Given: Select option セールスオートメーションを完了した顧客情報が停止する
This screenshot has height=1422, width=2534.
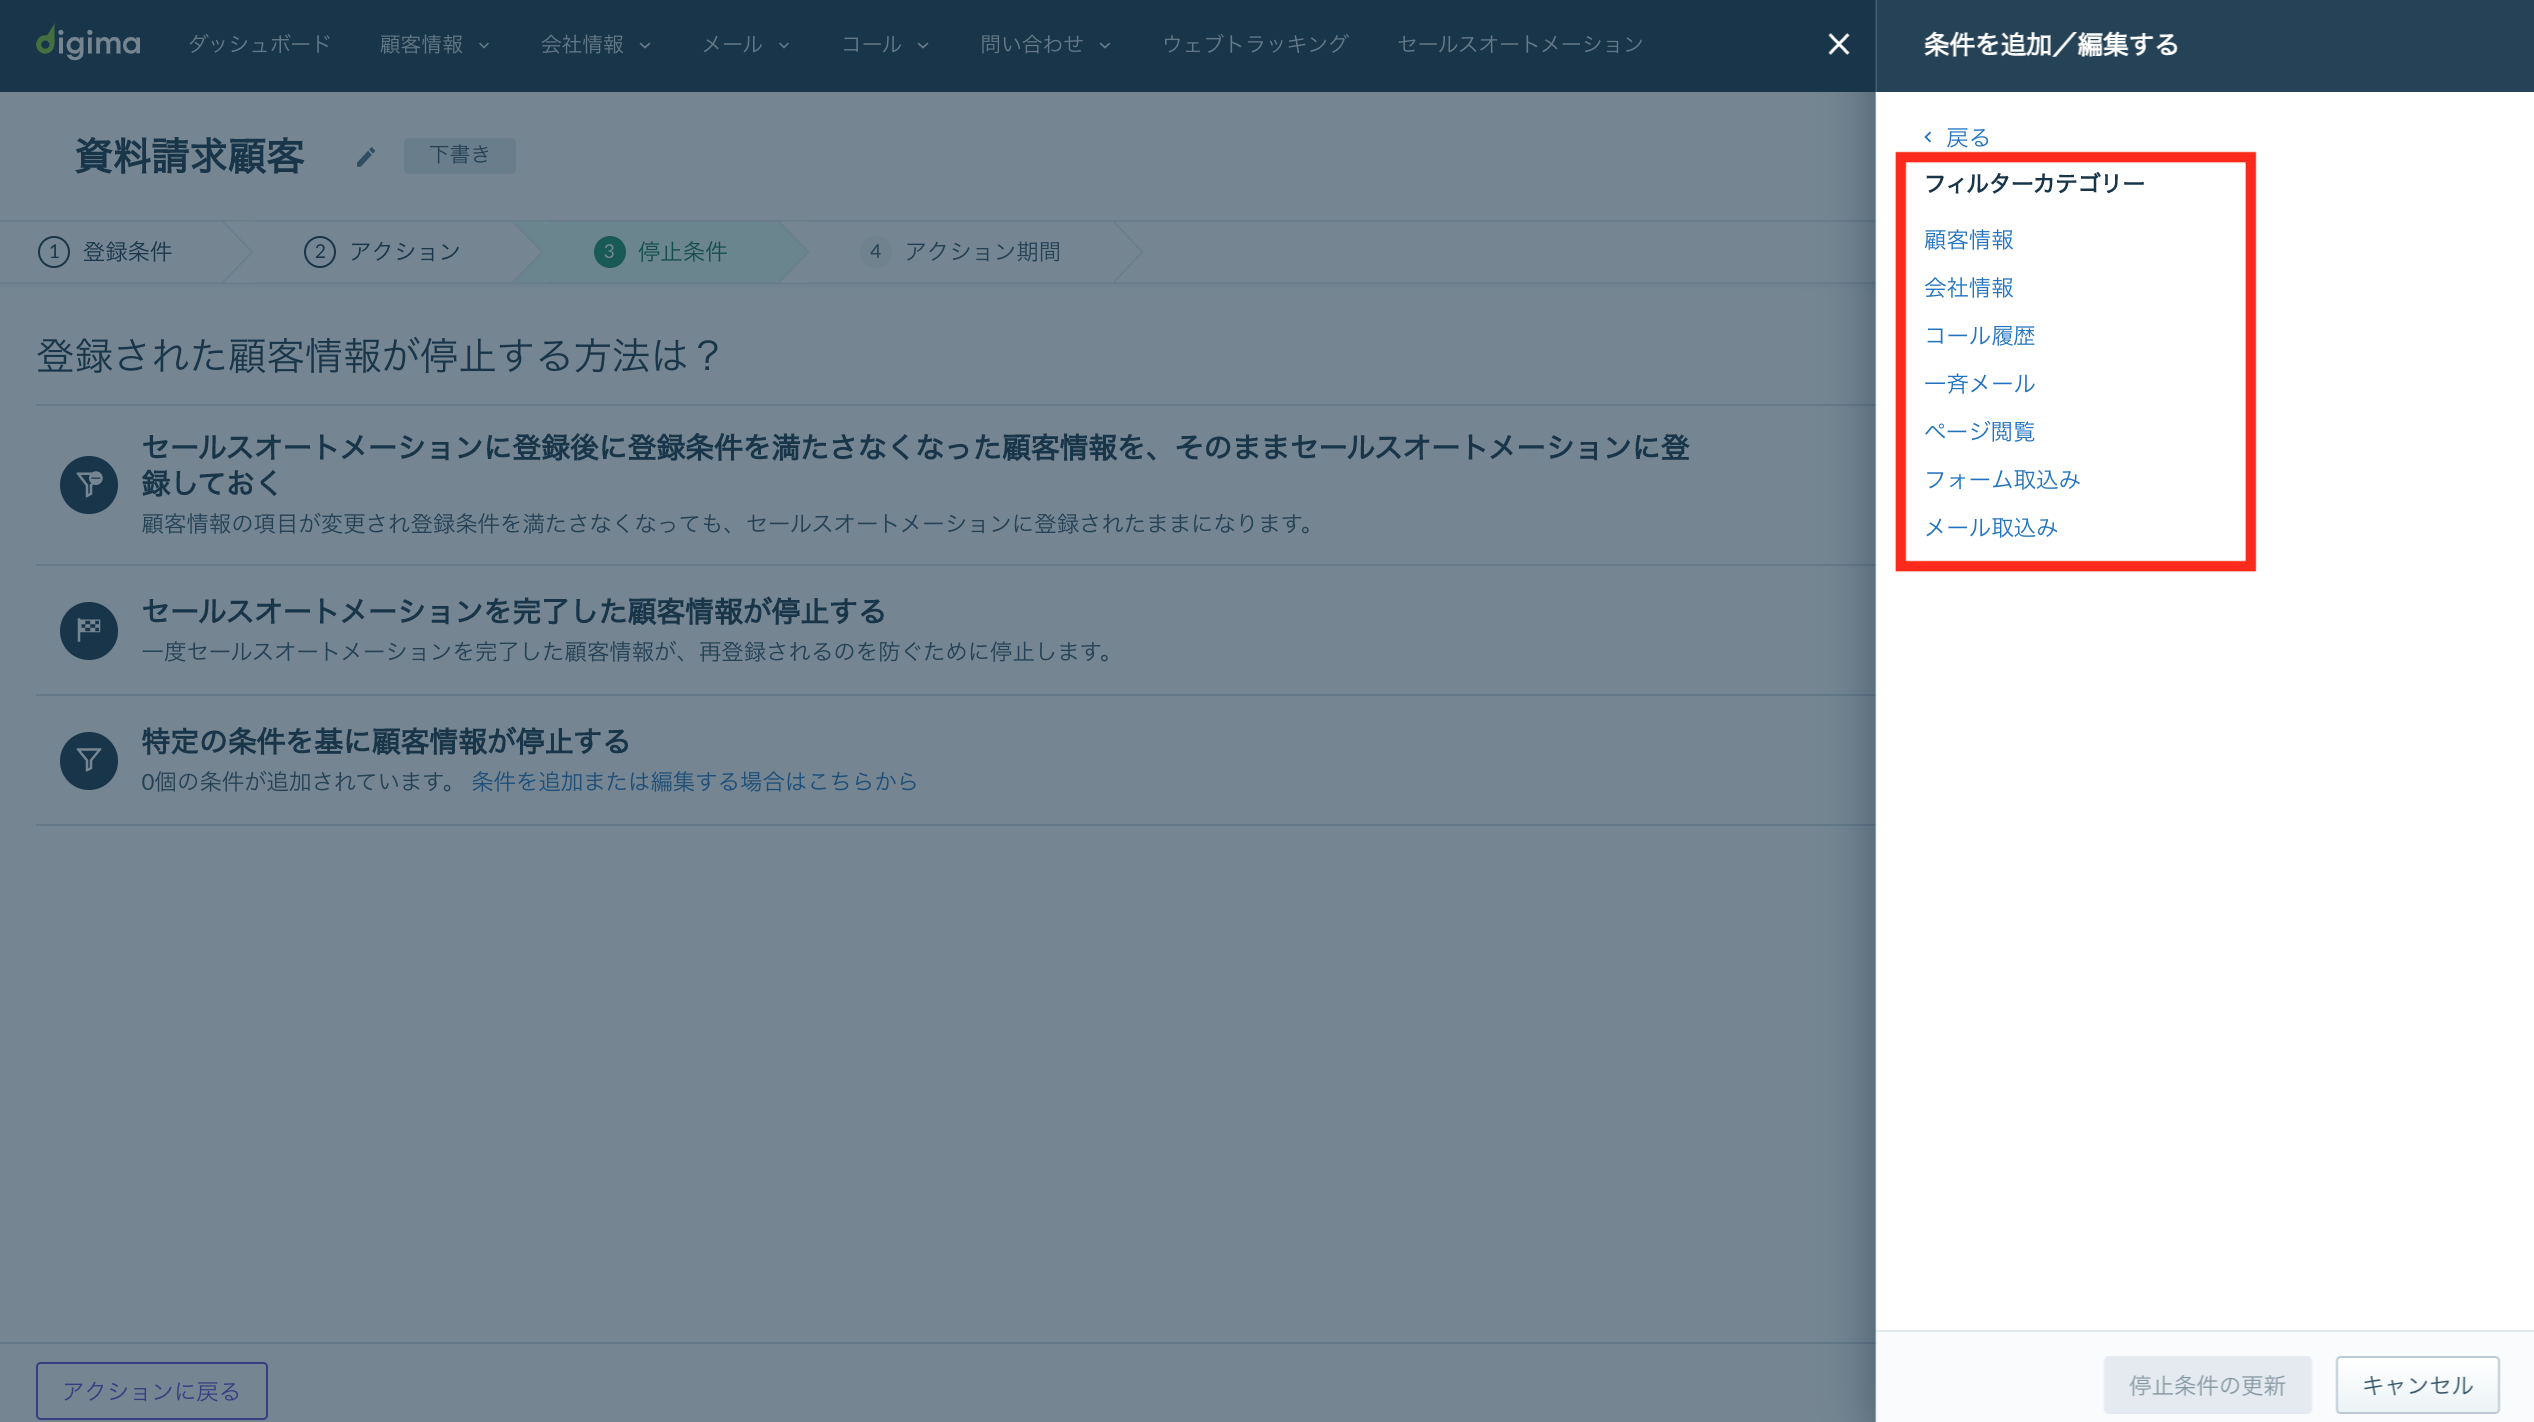Looking at the screenshot, I should 513,611.
